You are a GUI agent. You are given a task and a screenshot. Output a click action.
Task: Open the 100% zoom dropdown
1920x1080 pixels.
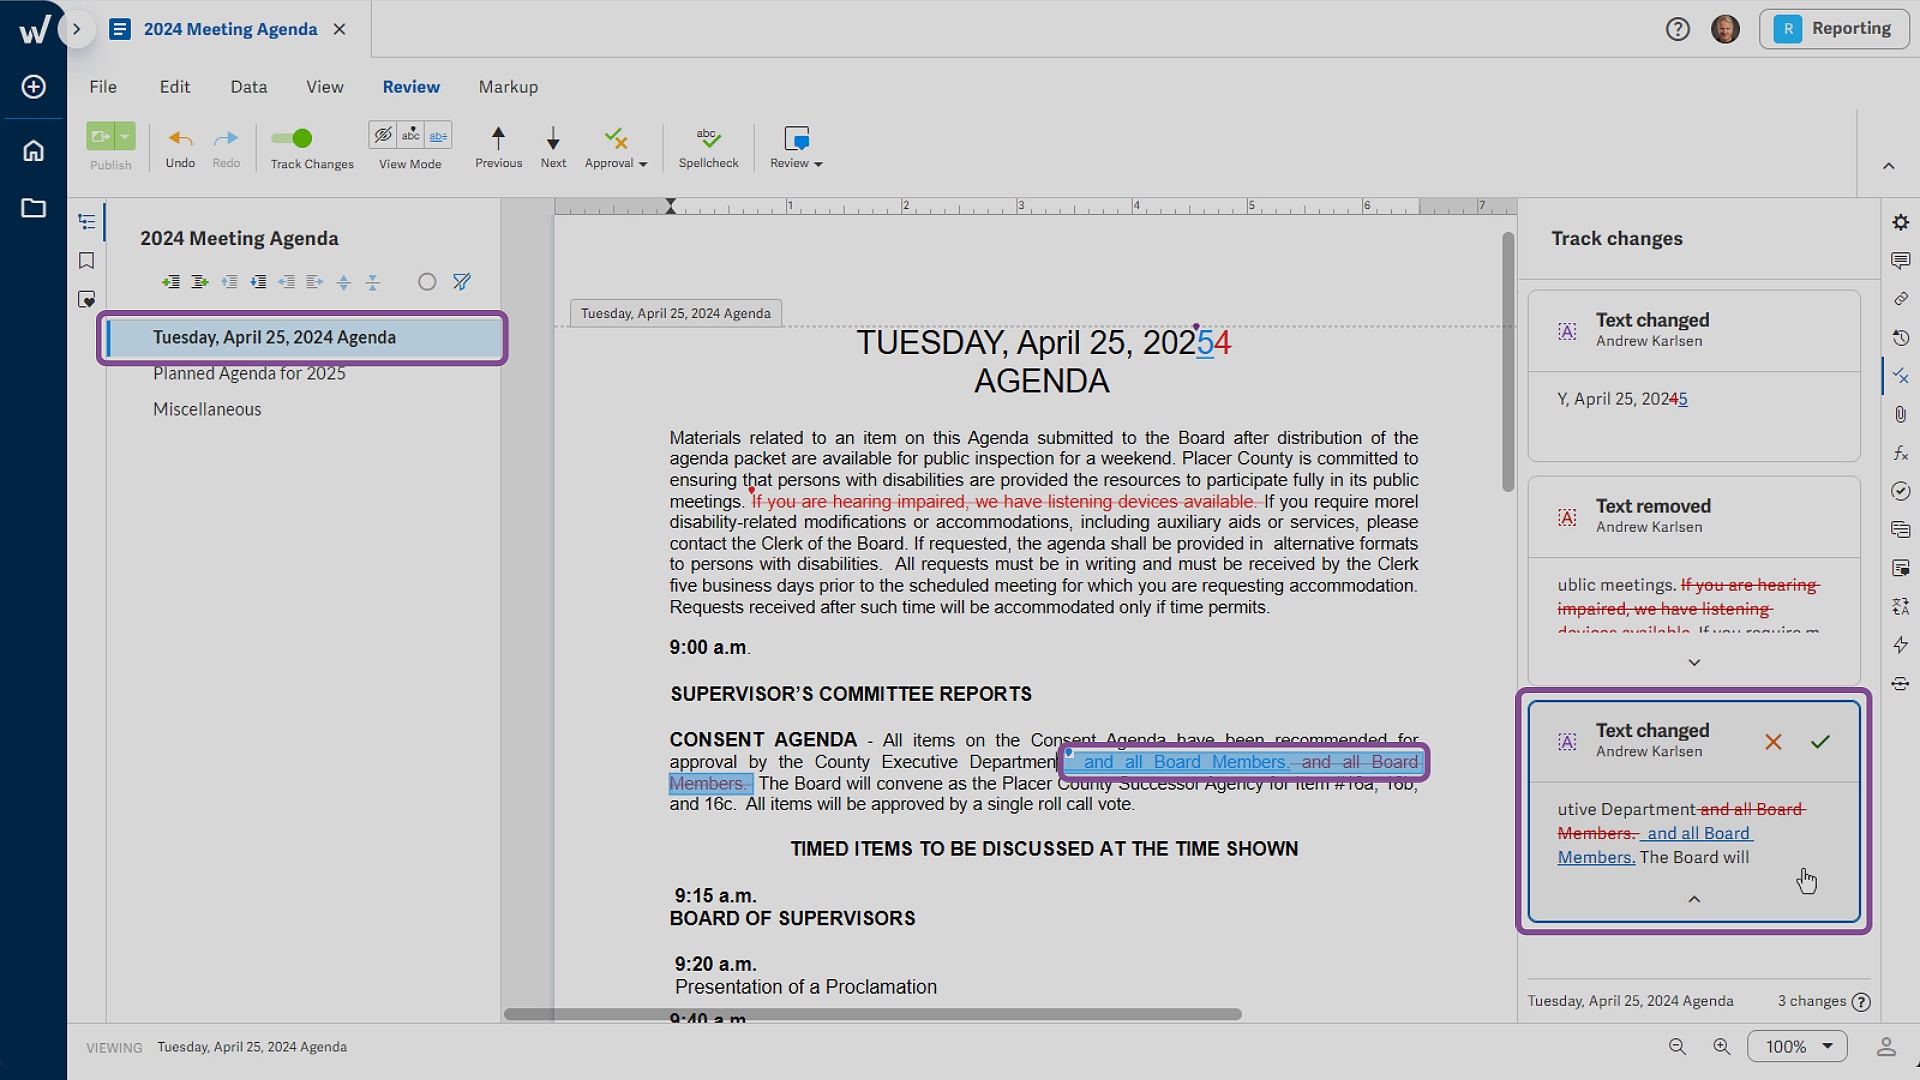click(x=1797, y=1046)
